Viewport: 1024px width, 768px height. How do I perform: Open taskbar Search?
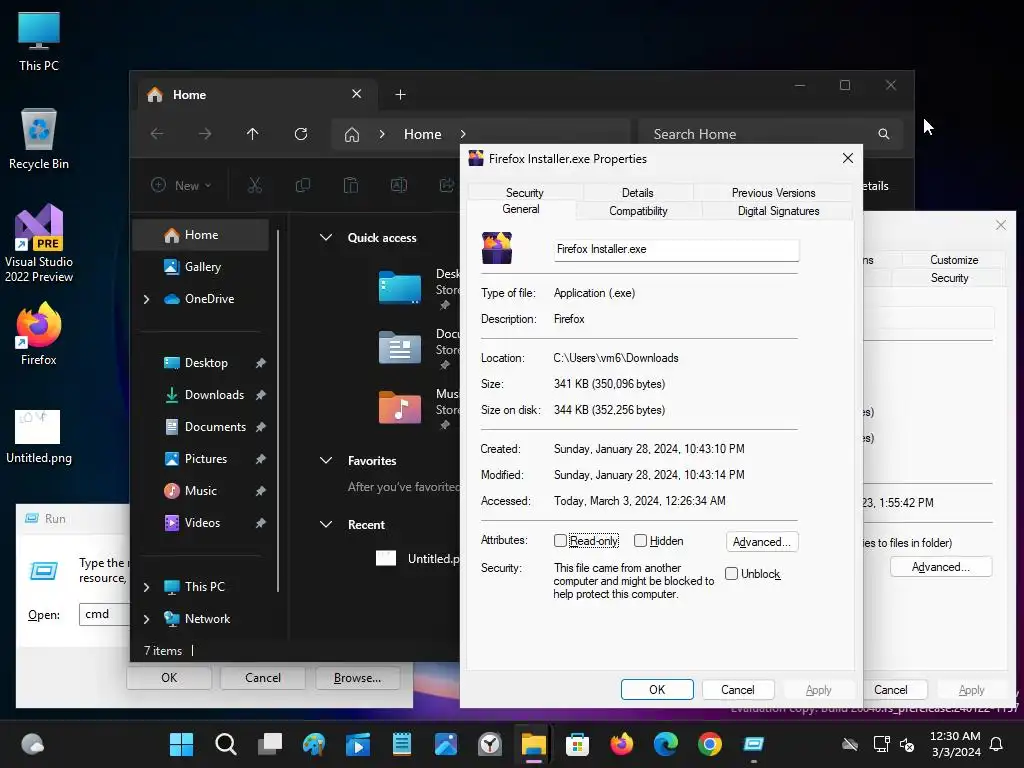coord(225,744)
